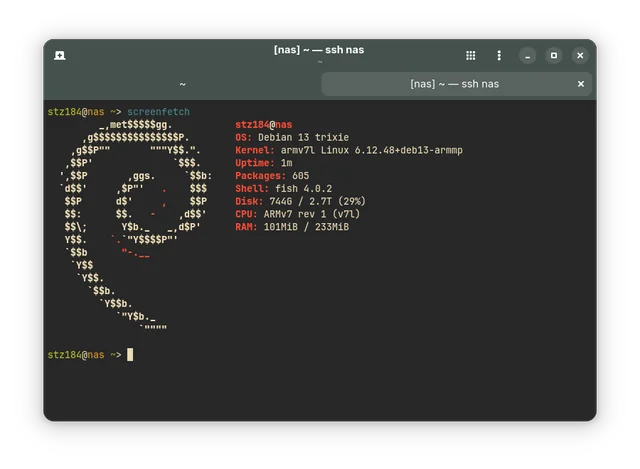The width and height of the screenshot is (640, 469).
Task: Select the "[nas] ~ — ssh nas" tab
Action: (x=454, y=84)
